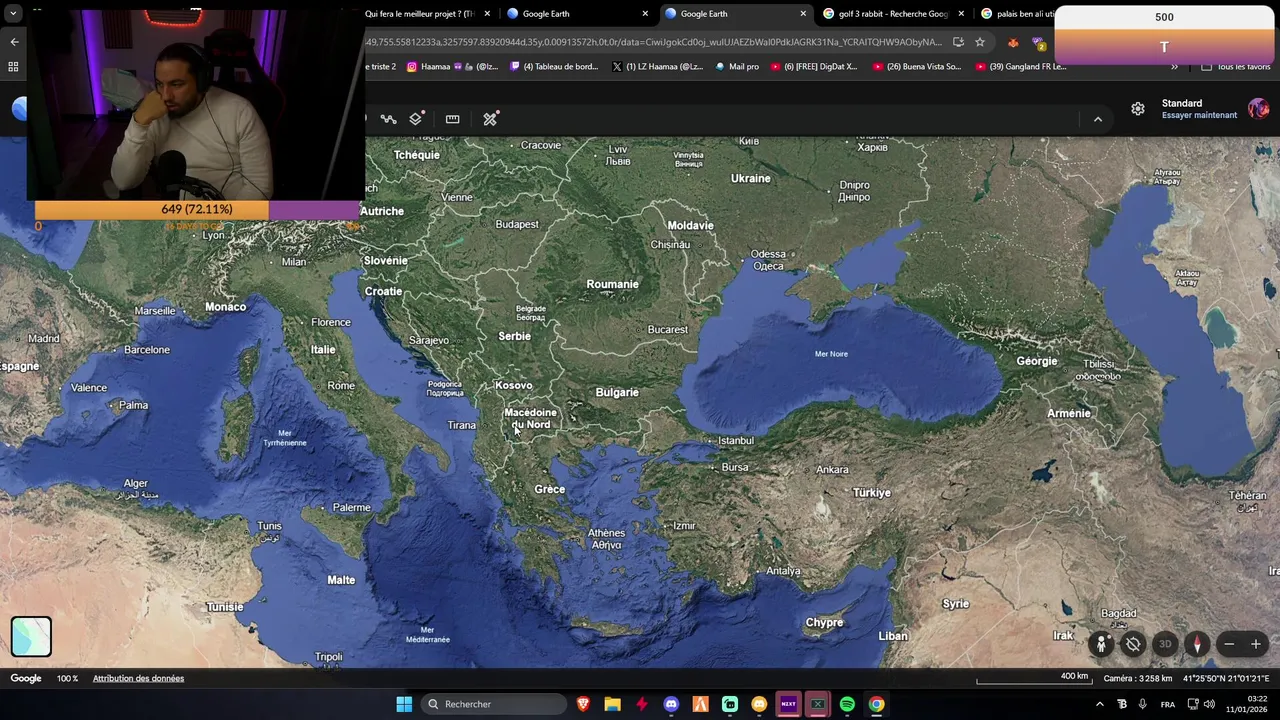Open the Attribution des données link
Image resolution: width=1280 pixels, height=720 pixels.
138,678
